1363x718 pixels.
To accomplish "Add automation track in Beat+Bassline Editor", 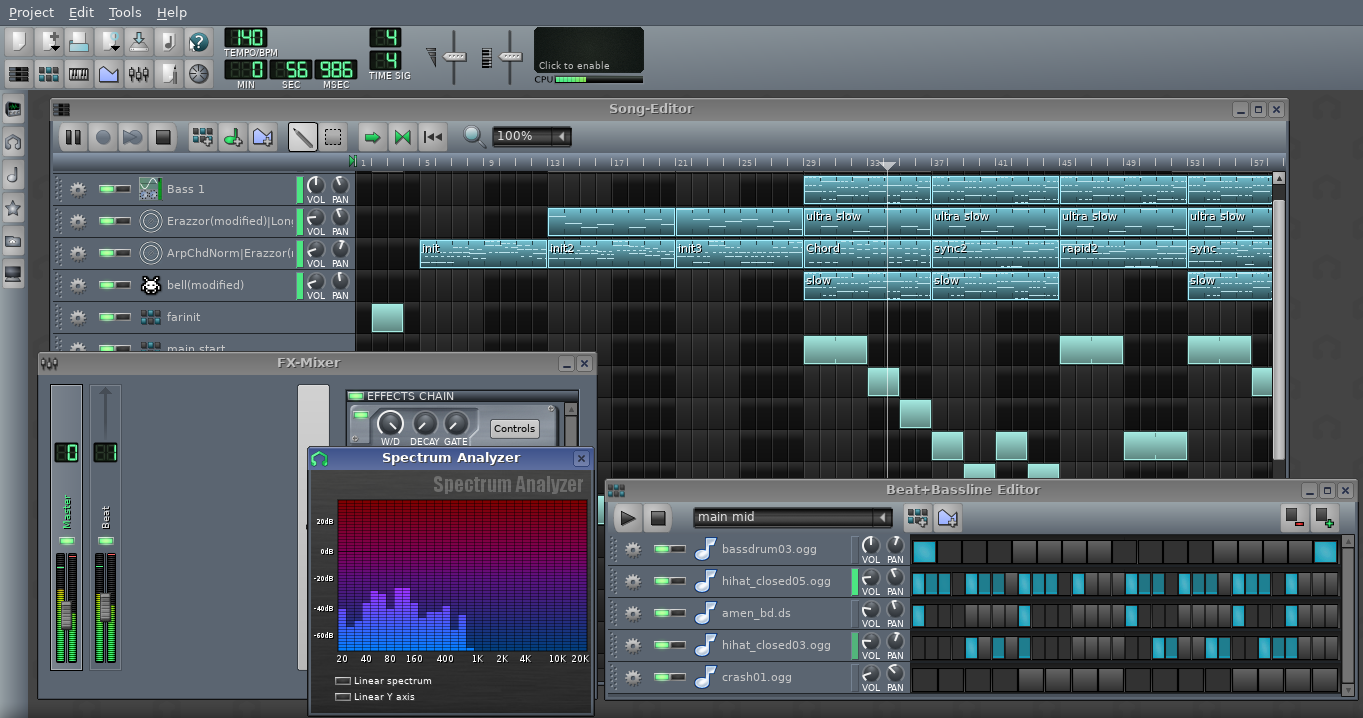I will tap(948, 517).
